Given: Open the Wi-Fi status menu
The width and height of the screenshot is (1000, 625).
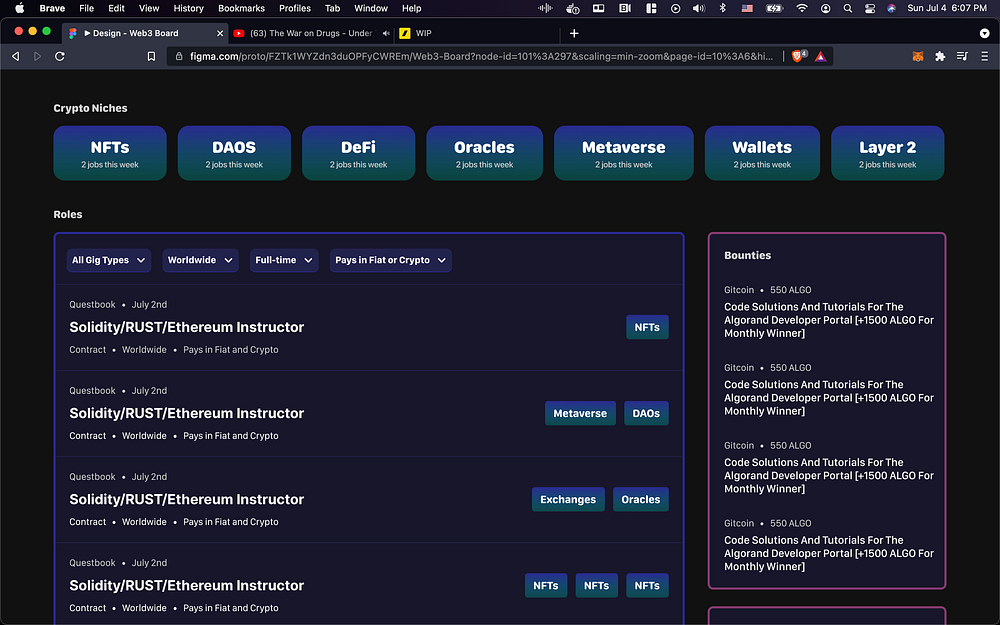Looking at the screenshot, I should point(802,8).
